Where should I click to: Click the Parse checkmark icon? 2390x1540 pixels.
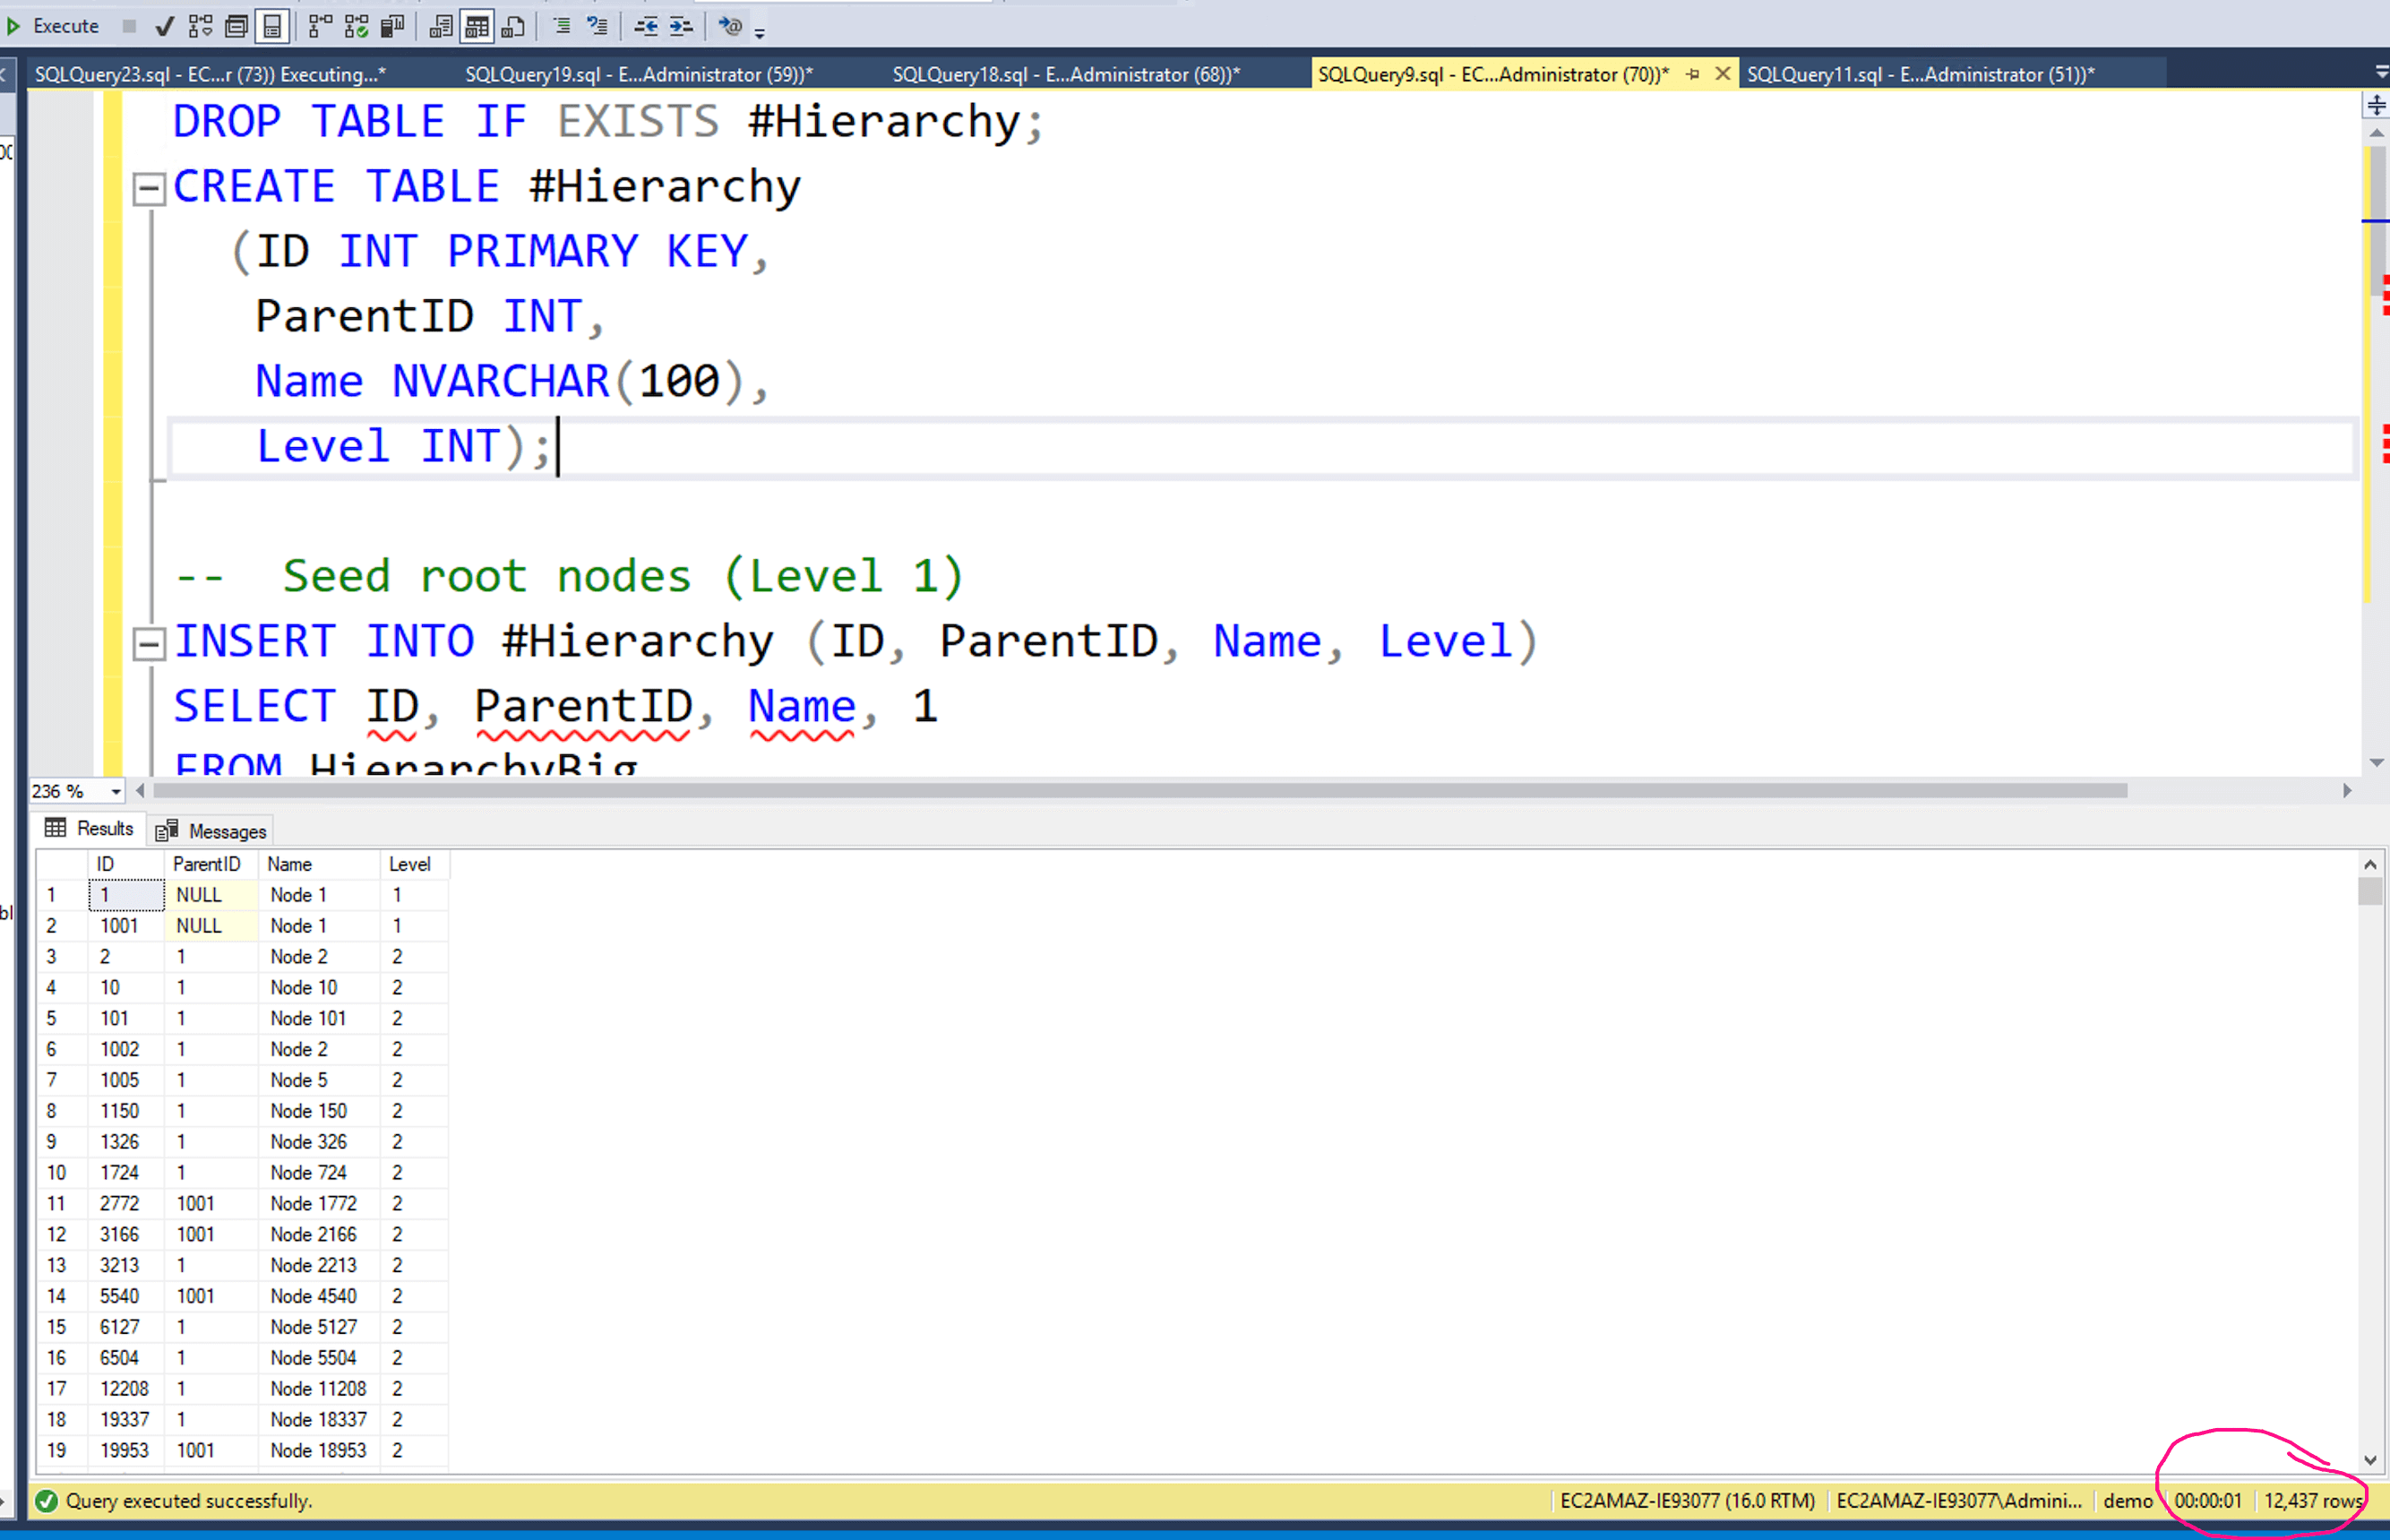coord(165,26)
